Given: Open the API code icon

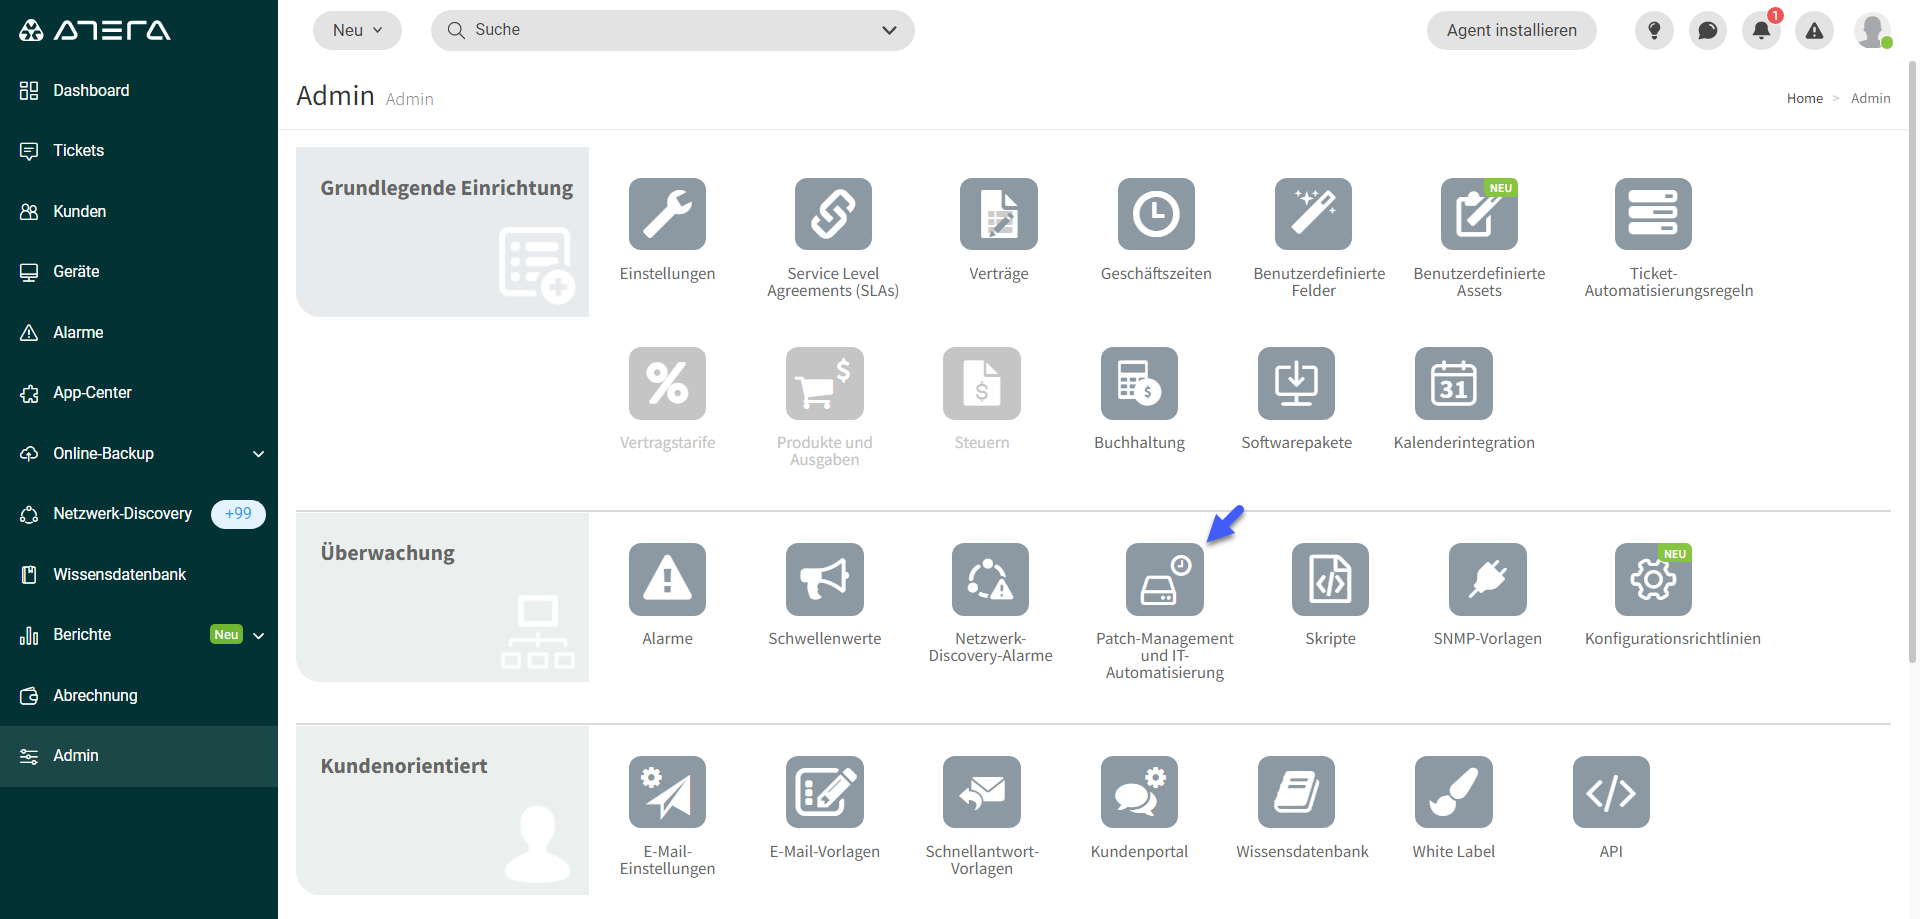Looking at the screenshot, I should pos(1611,792).
